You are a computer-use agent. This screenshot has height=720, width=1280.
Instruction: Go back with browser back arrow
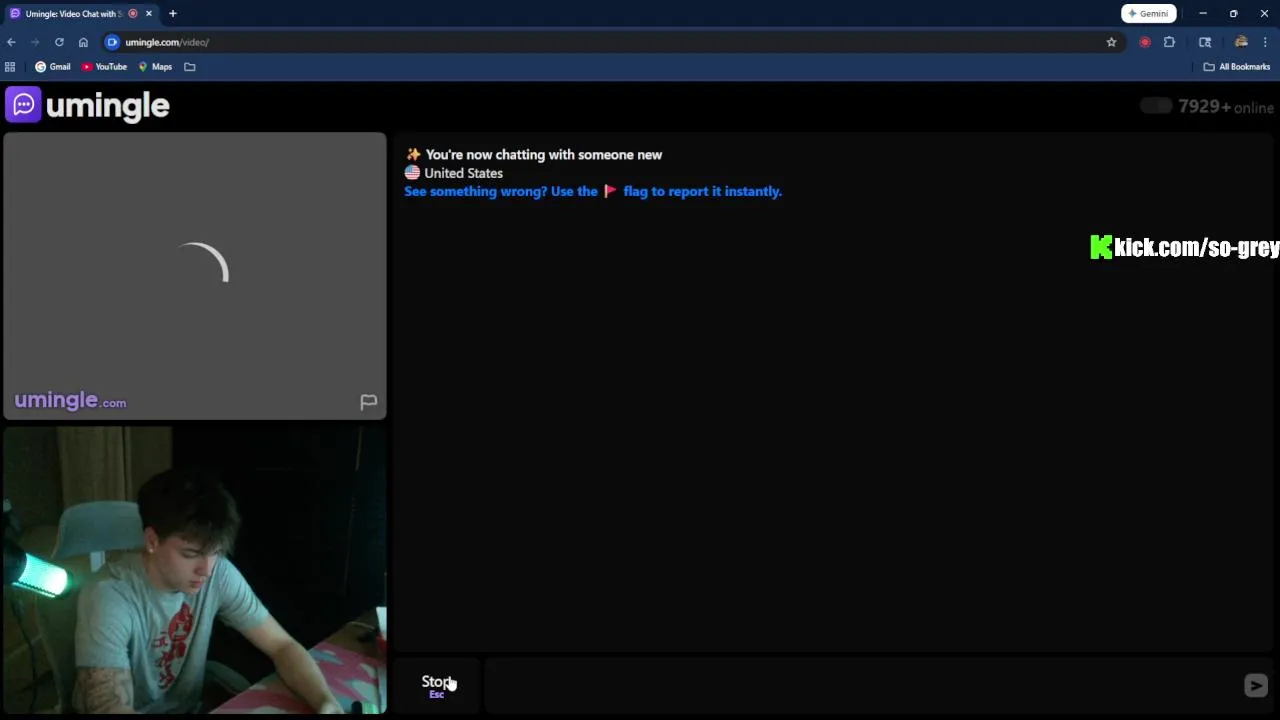pos(11,42)
